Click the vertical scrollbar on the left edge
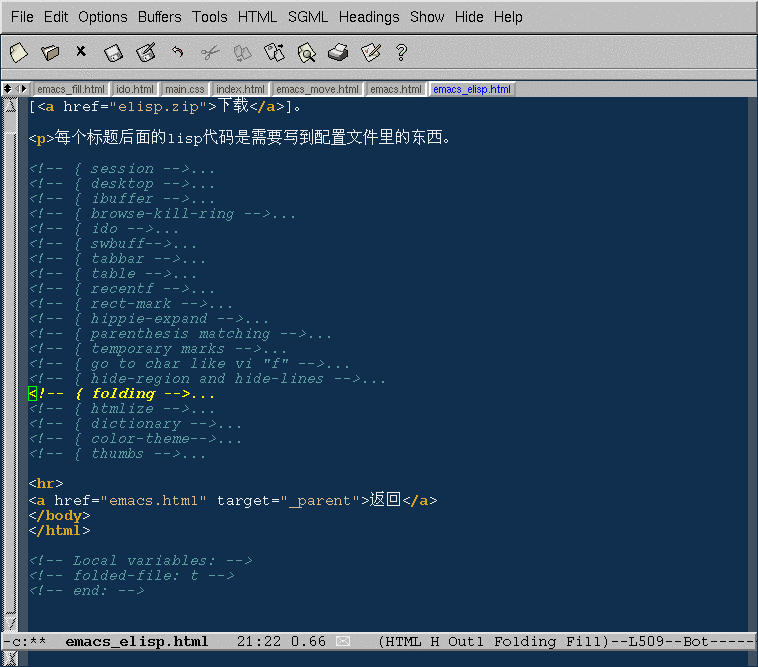 coord(10,350)
